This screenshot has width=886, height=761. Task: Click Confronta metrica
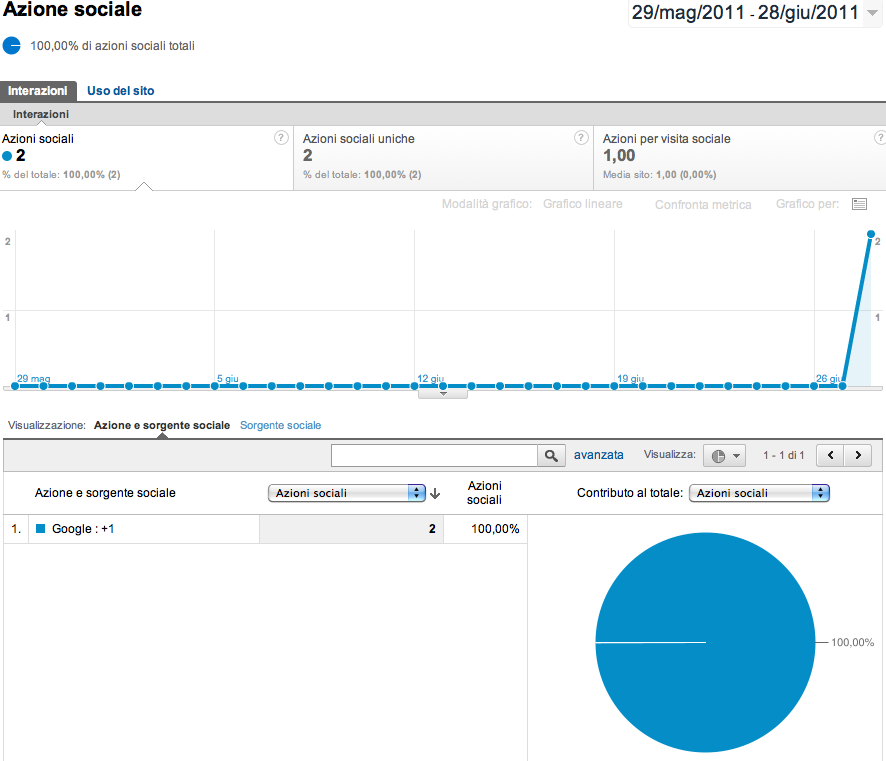pos(702,204)
